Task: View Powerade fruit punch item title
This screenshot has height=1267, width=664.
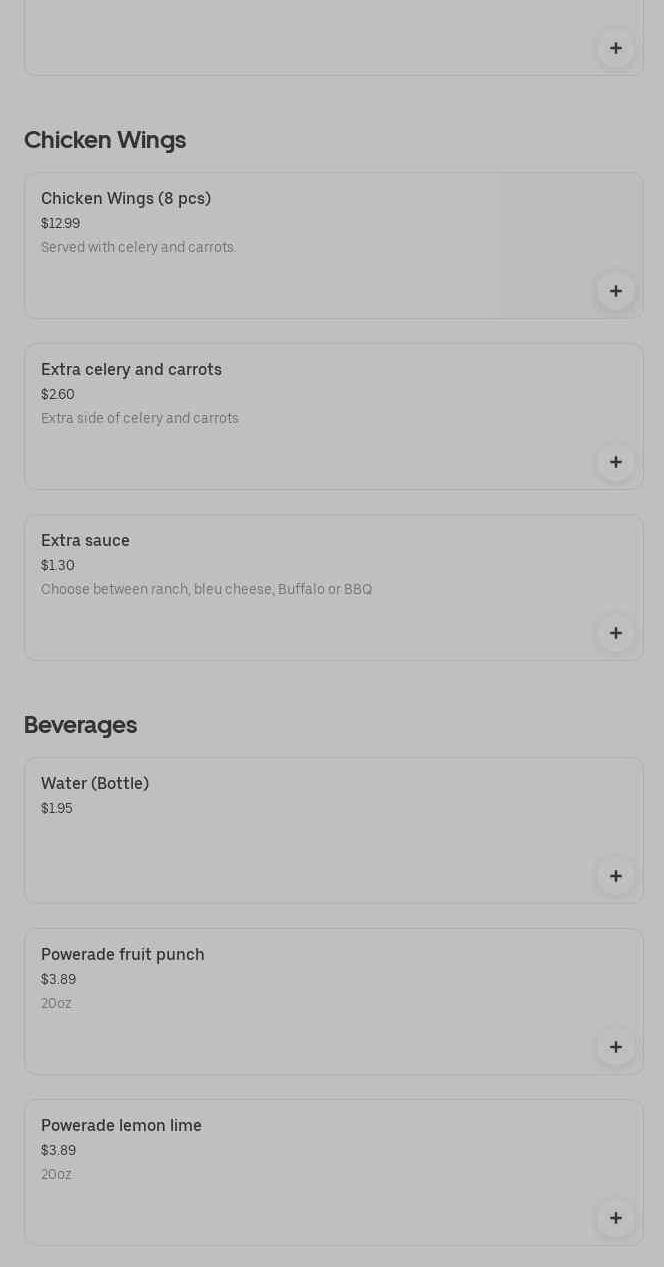Action: [x=123, y=954]
